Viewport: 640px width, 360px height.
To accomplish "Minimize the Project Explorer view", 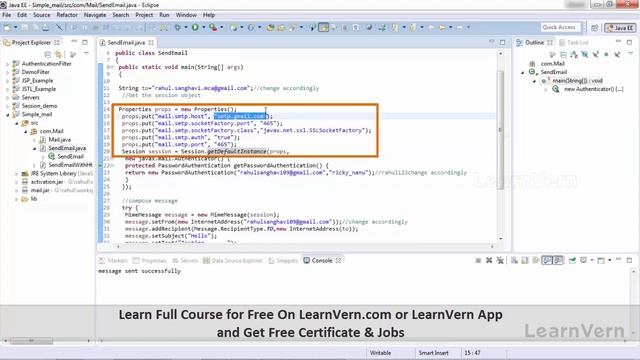I will tap(74, 42).
